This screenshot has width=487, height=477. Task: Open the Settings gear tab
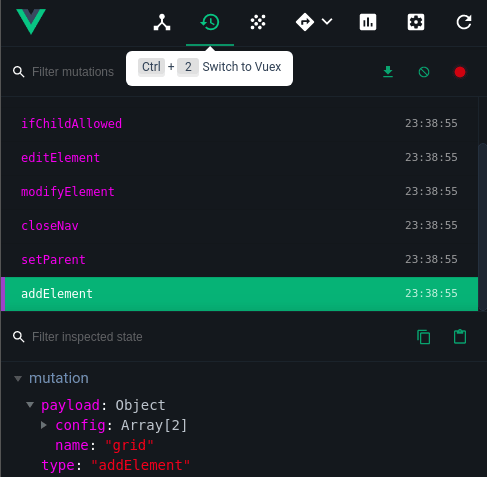pyautogui.click(x=416, y=22)
